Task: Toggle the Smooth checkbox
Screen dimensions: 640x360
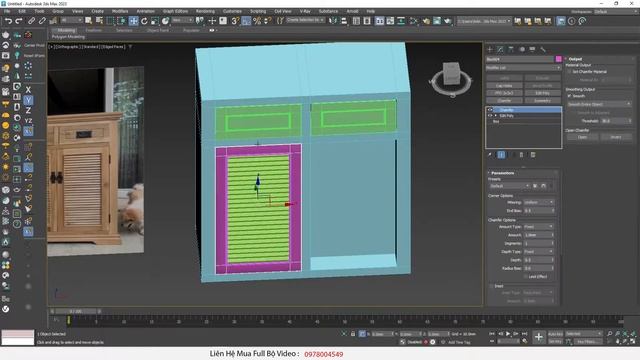Action: point(569,96)
